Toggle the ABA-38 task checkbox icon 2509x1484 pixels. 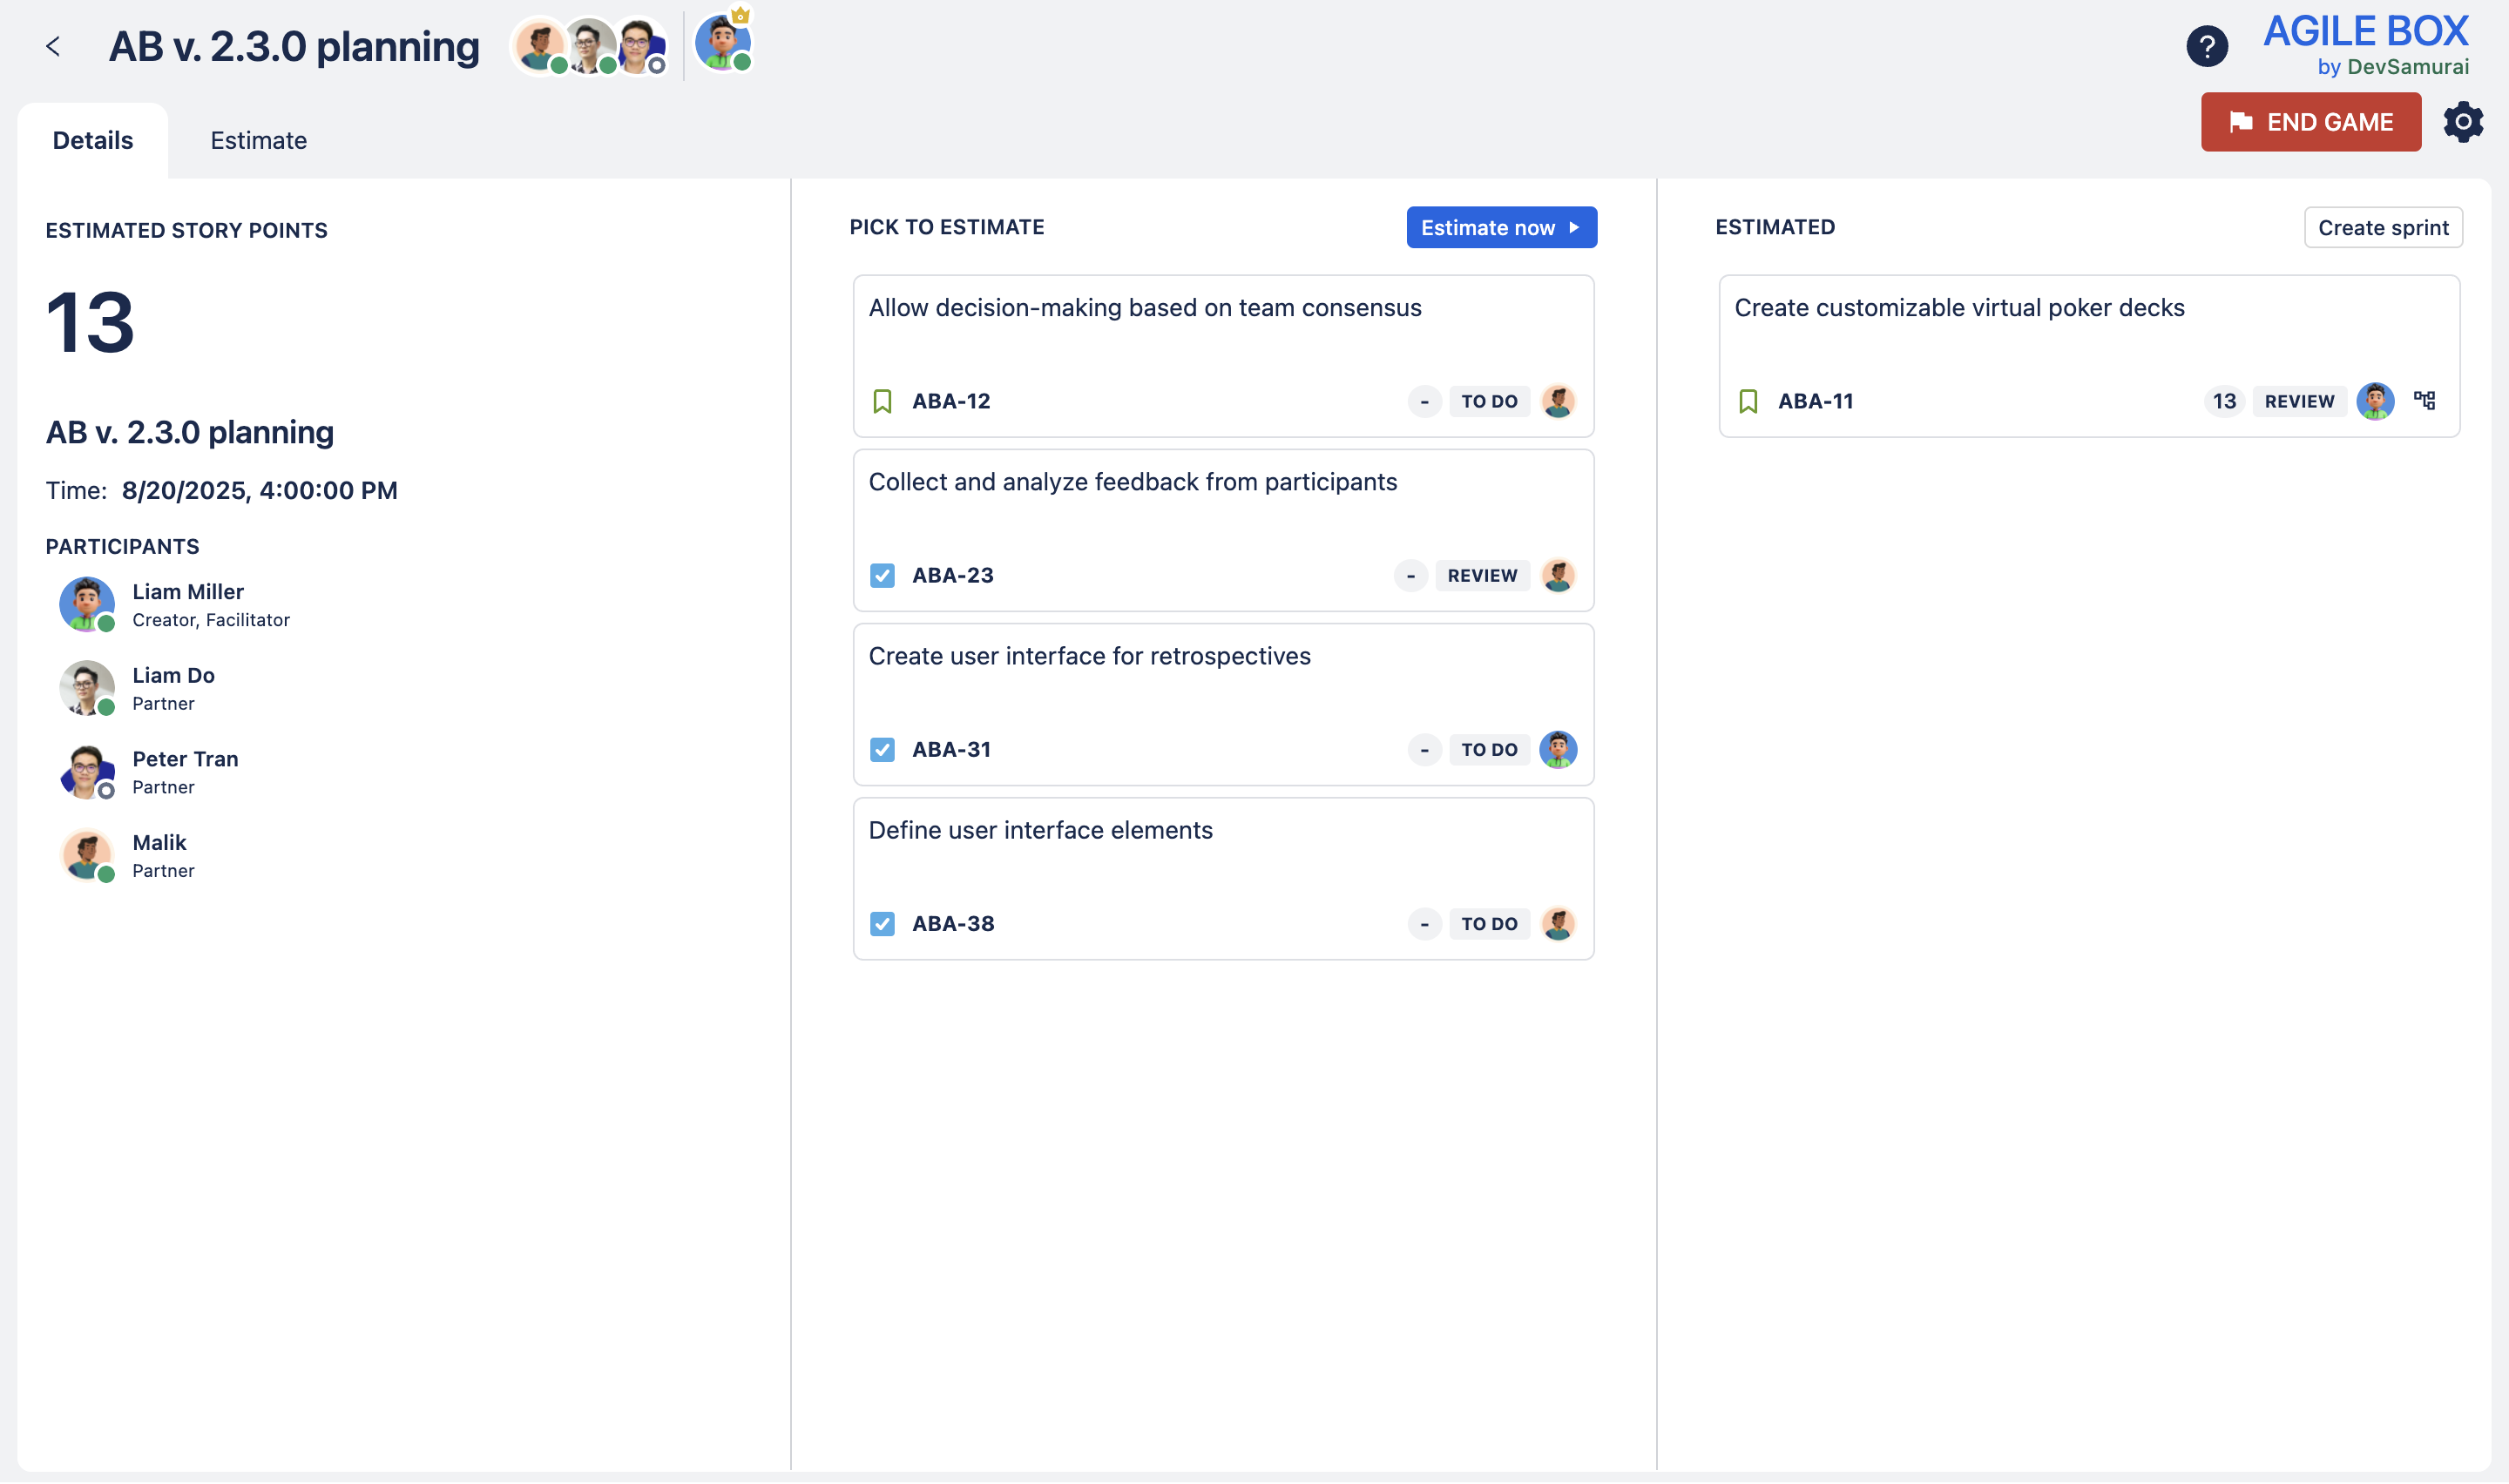tap(882, 924)
